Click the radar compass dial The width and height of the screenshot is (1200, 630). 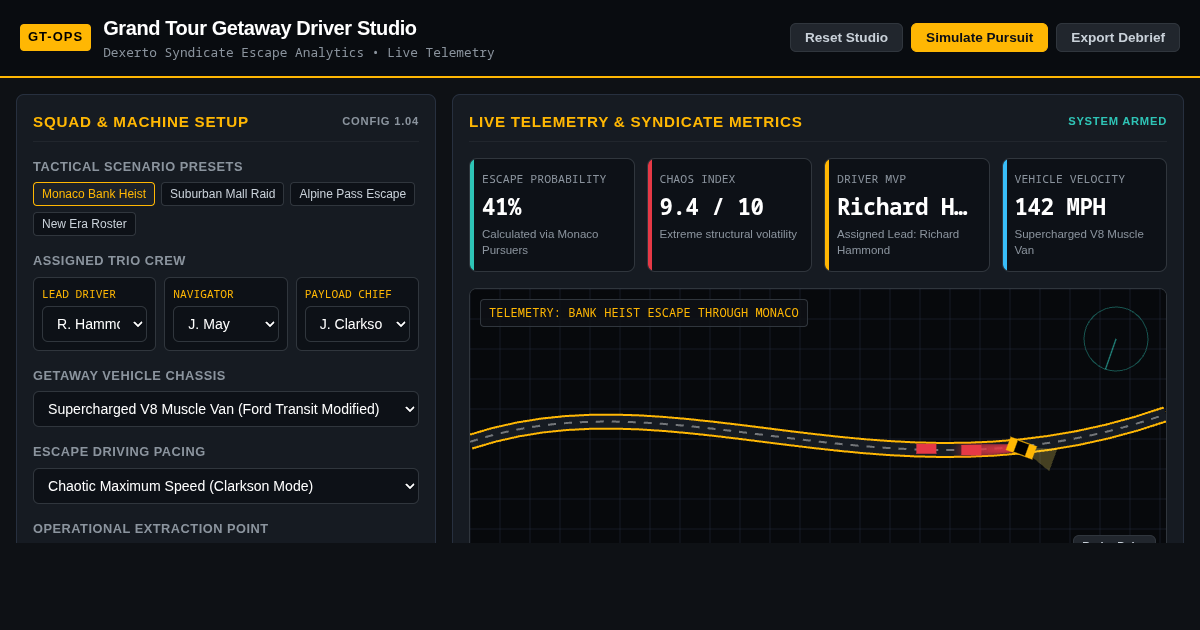pyautogui.click(x=1116, y=339)
